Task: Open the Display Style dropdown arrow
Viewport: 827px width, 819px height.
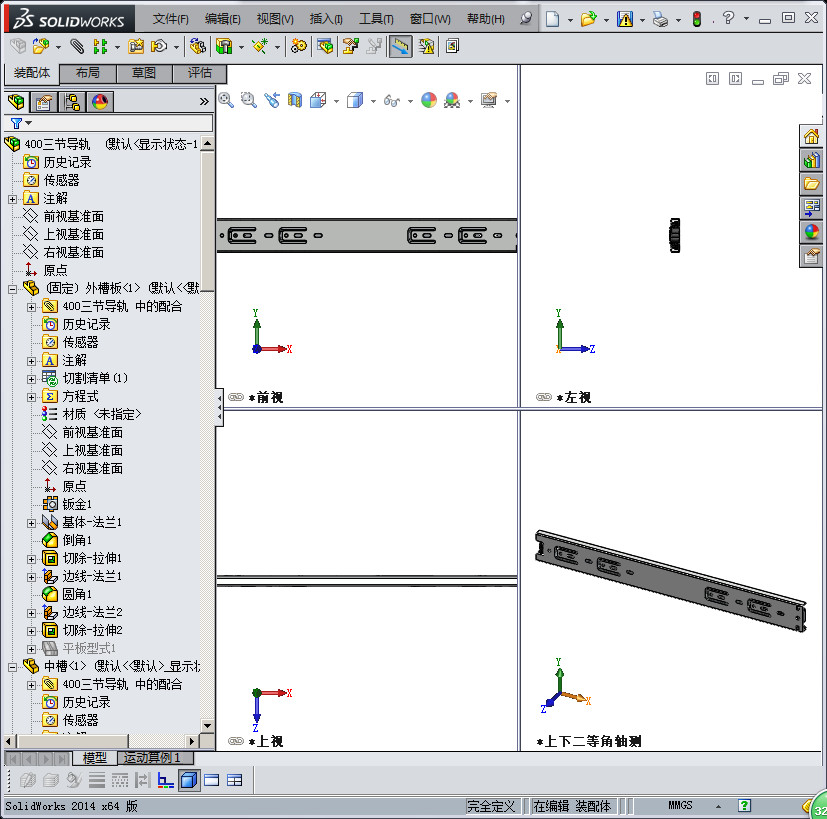Action: 373,101
